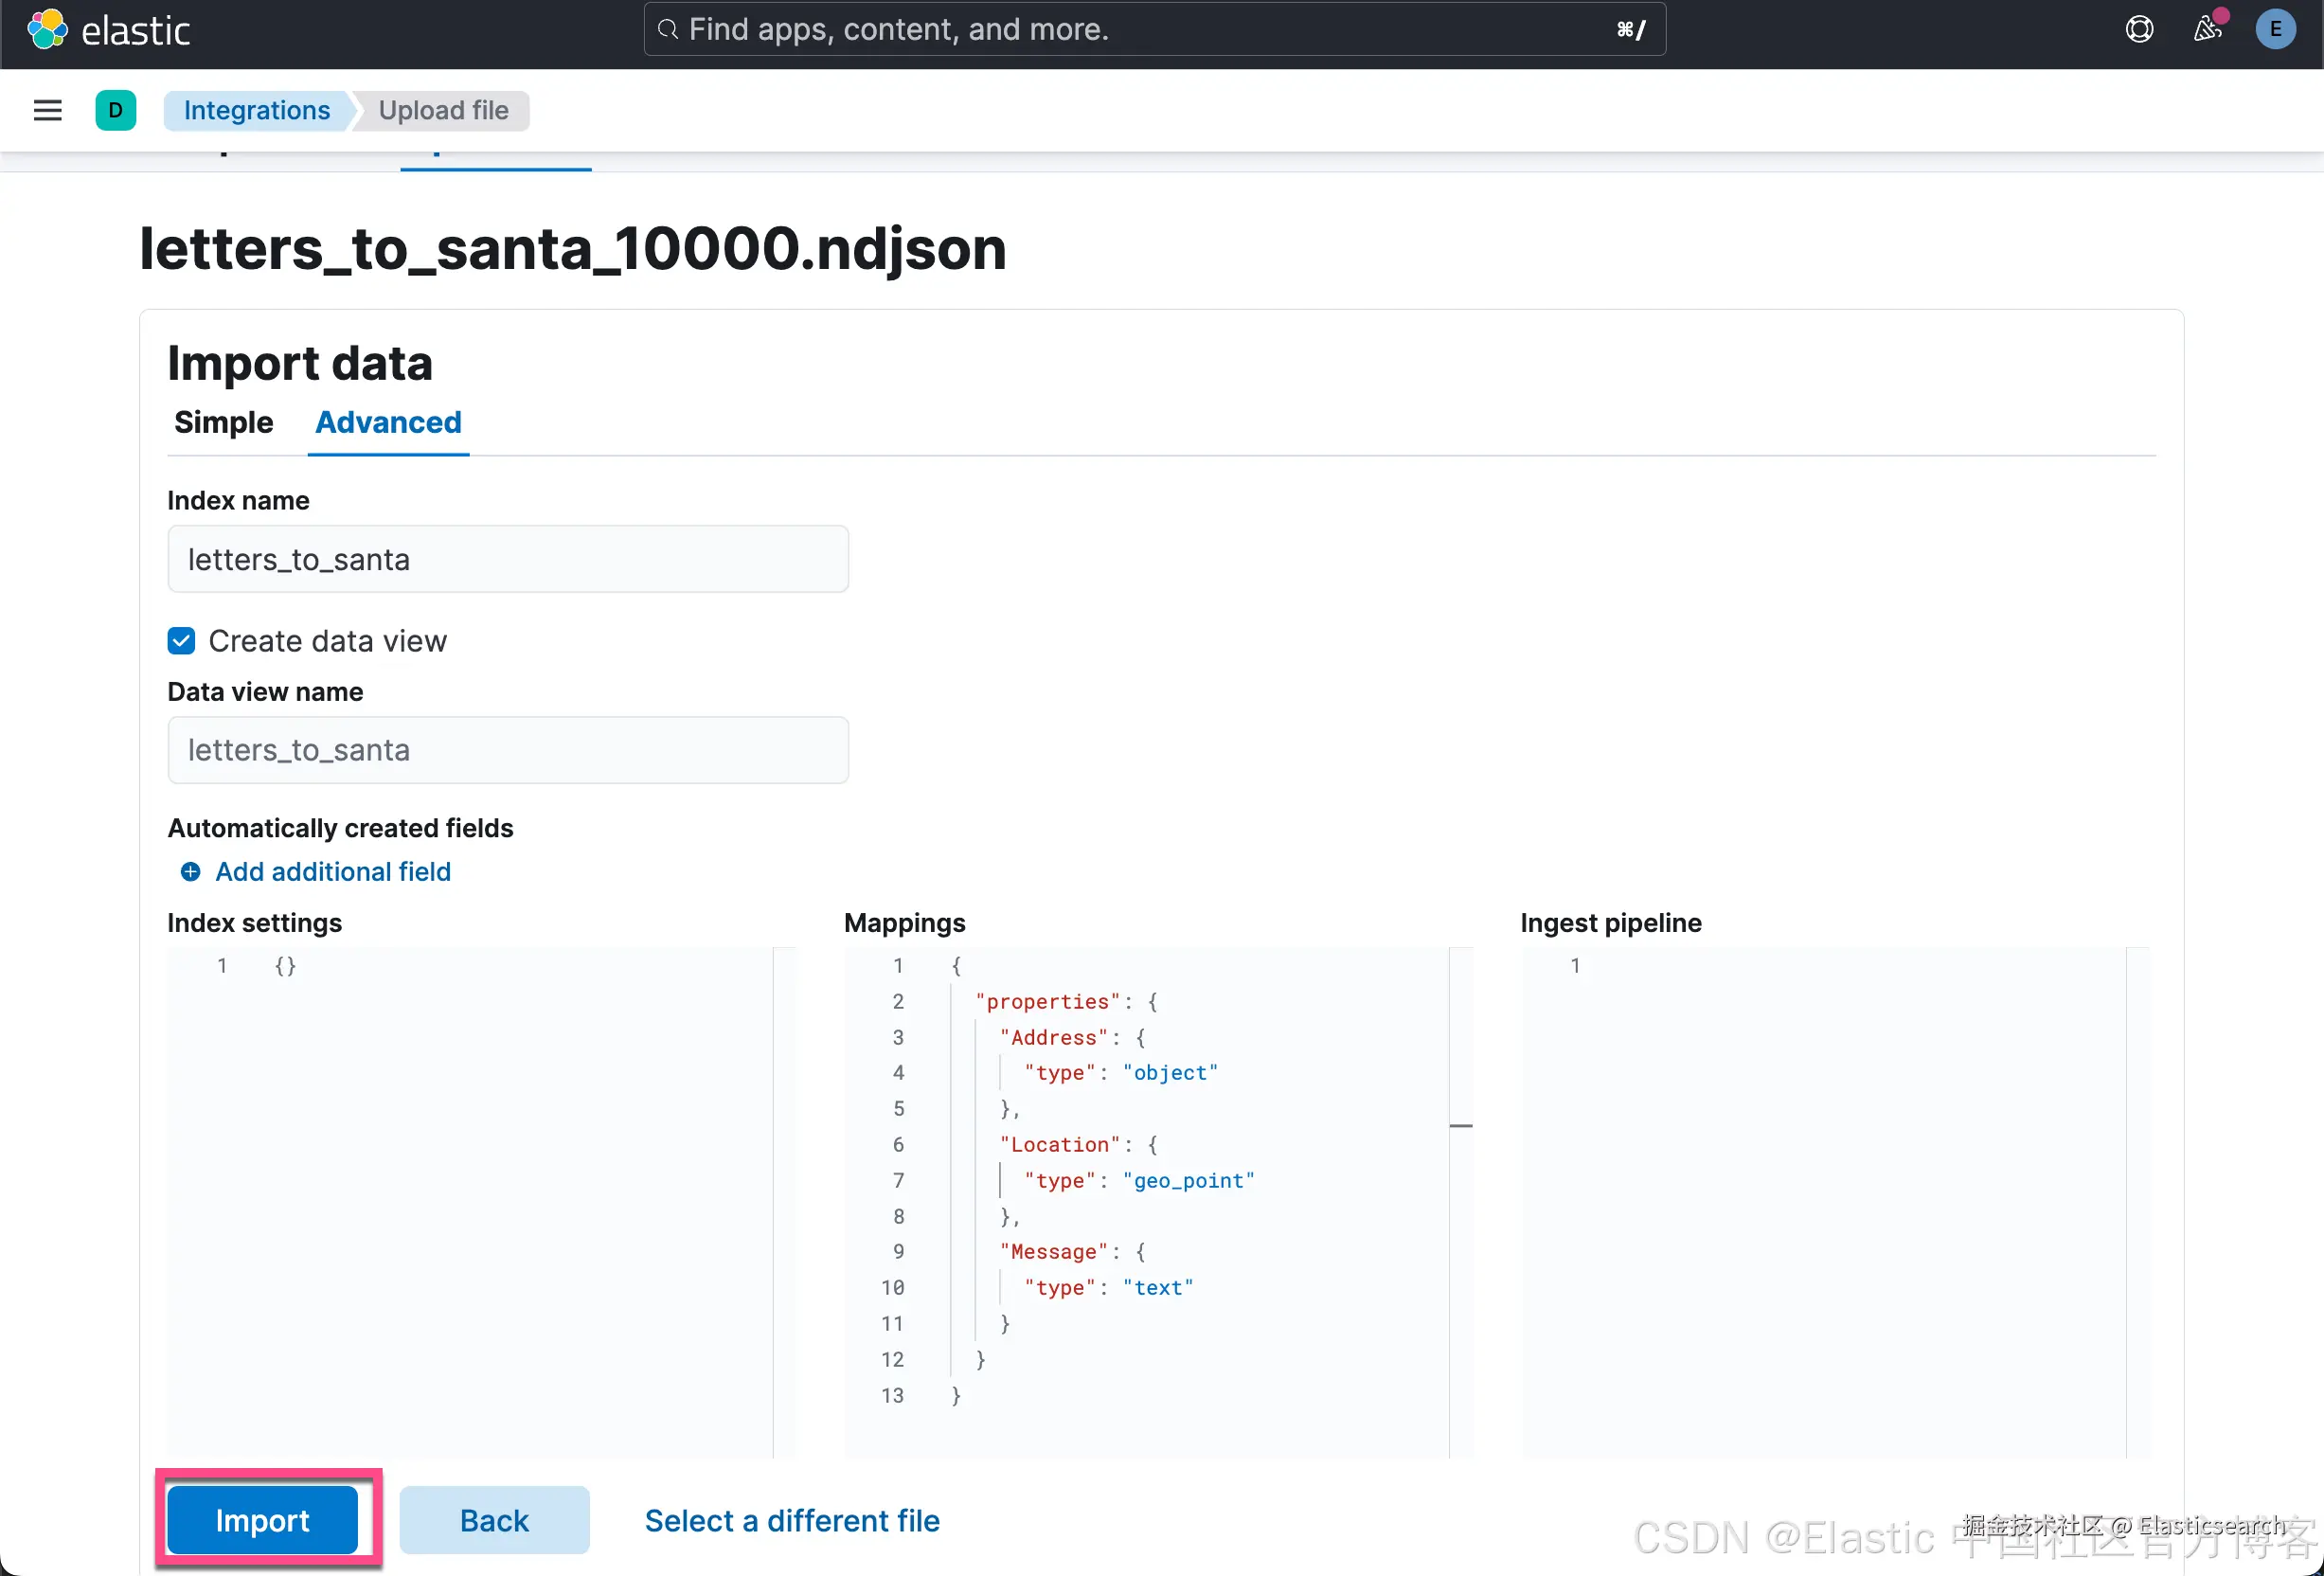This screenshot has height=1576, width=2324.
Task: Open the user profile E avatar
Action: pos(2274,29)
